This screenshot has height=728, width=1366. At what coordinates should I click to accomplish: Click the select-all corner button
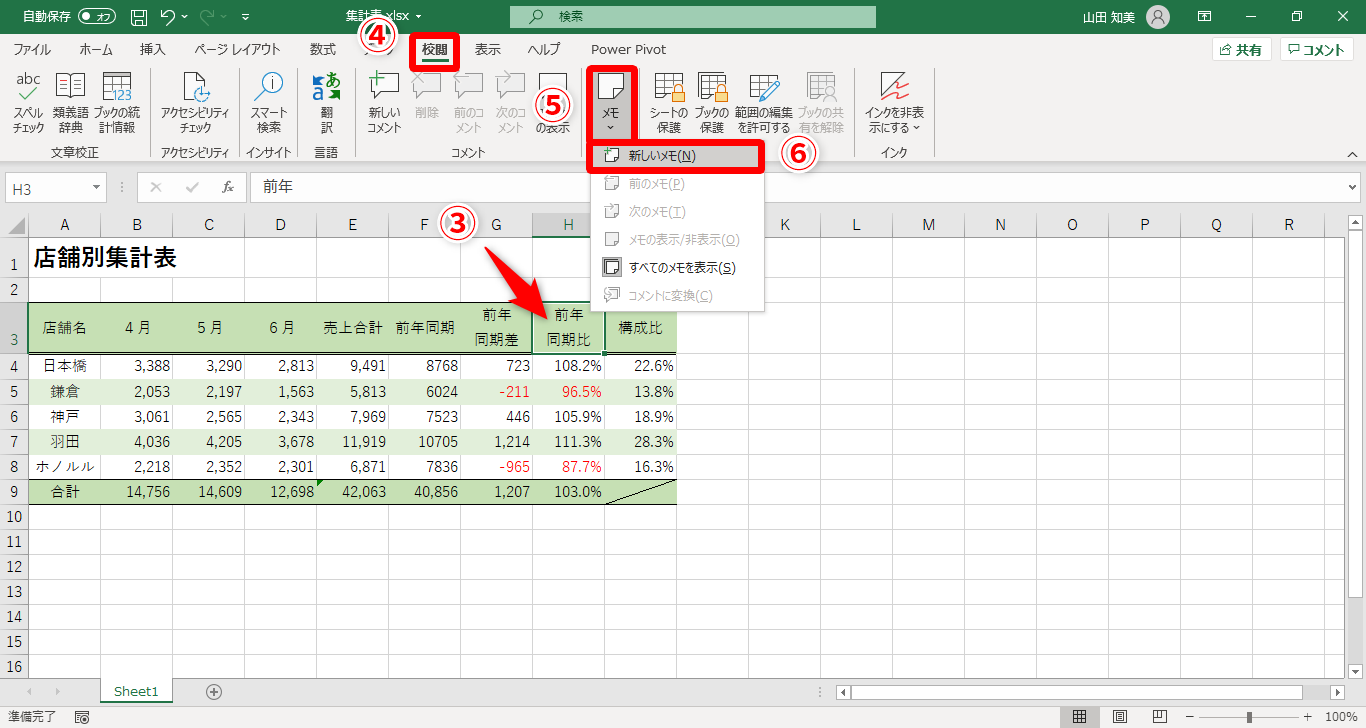coord(14,225)
